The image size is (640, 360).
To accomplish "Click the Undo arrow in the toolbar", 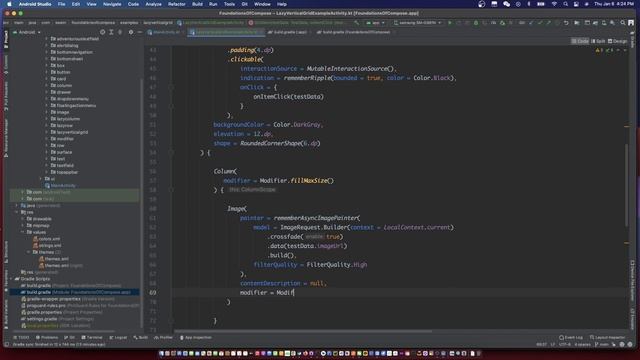I will [566, 23].
